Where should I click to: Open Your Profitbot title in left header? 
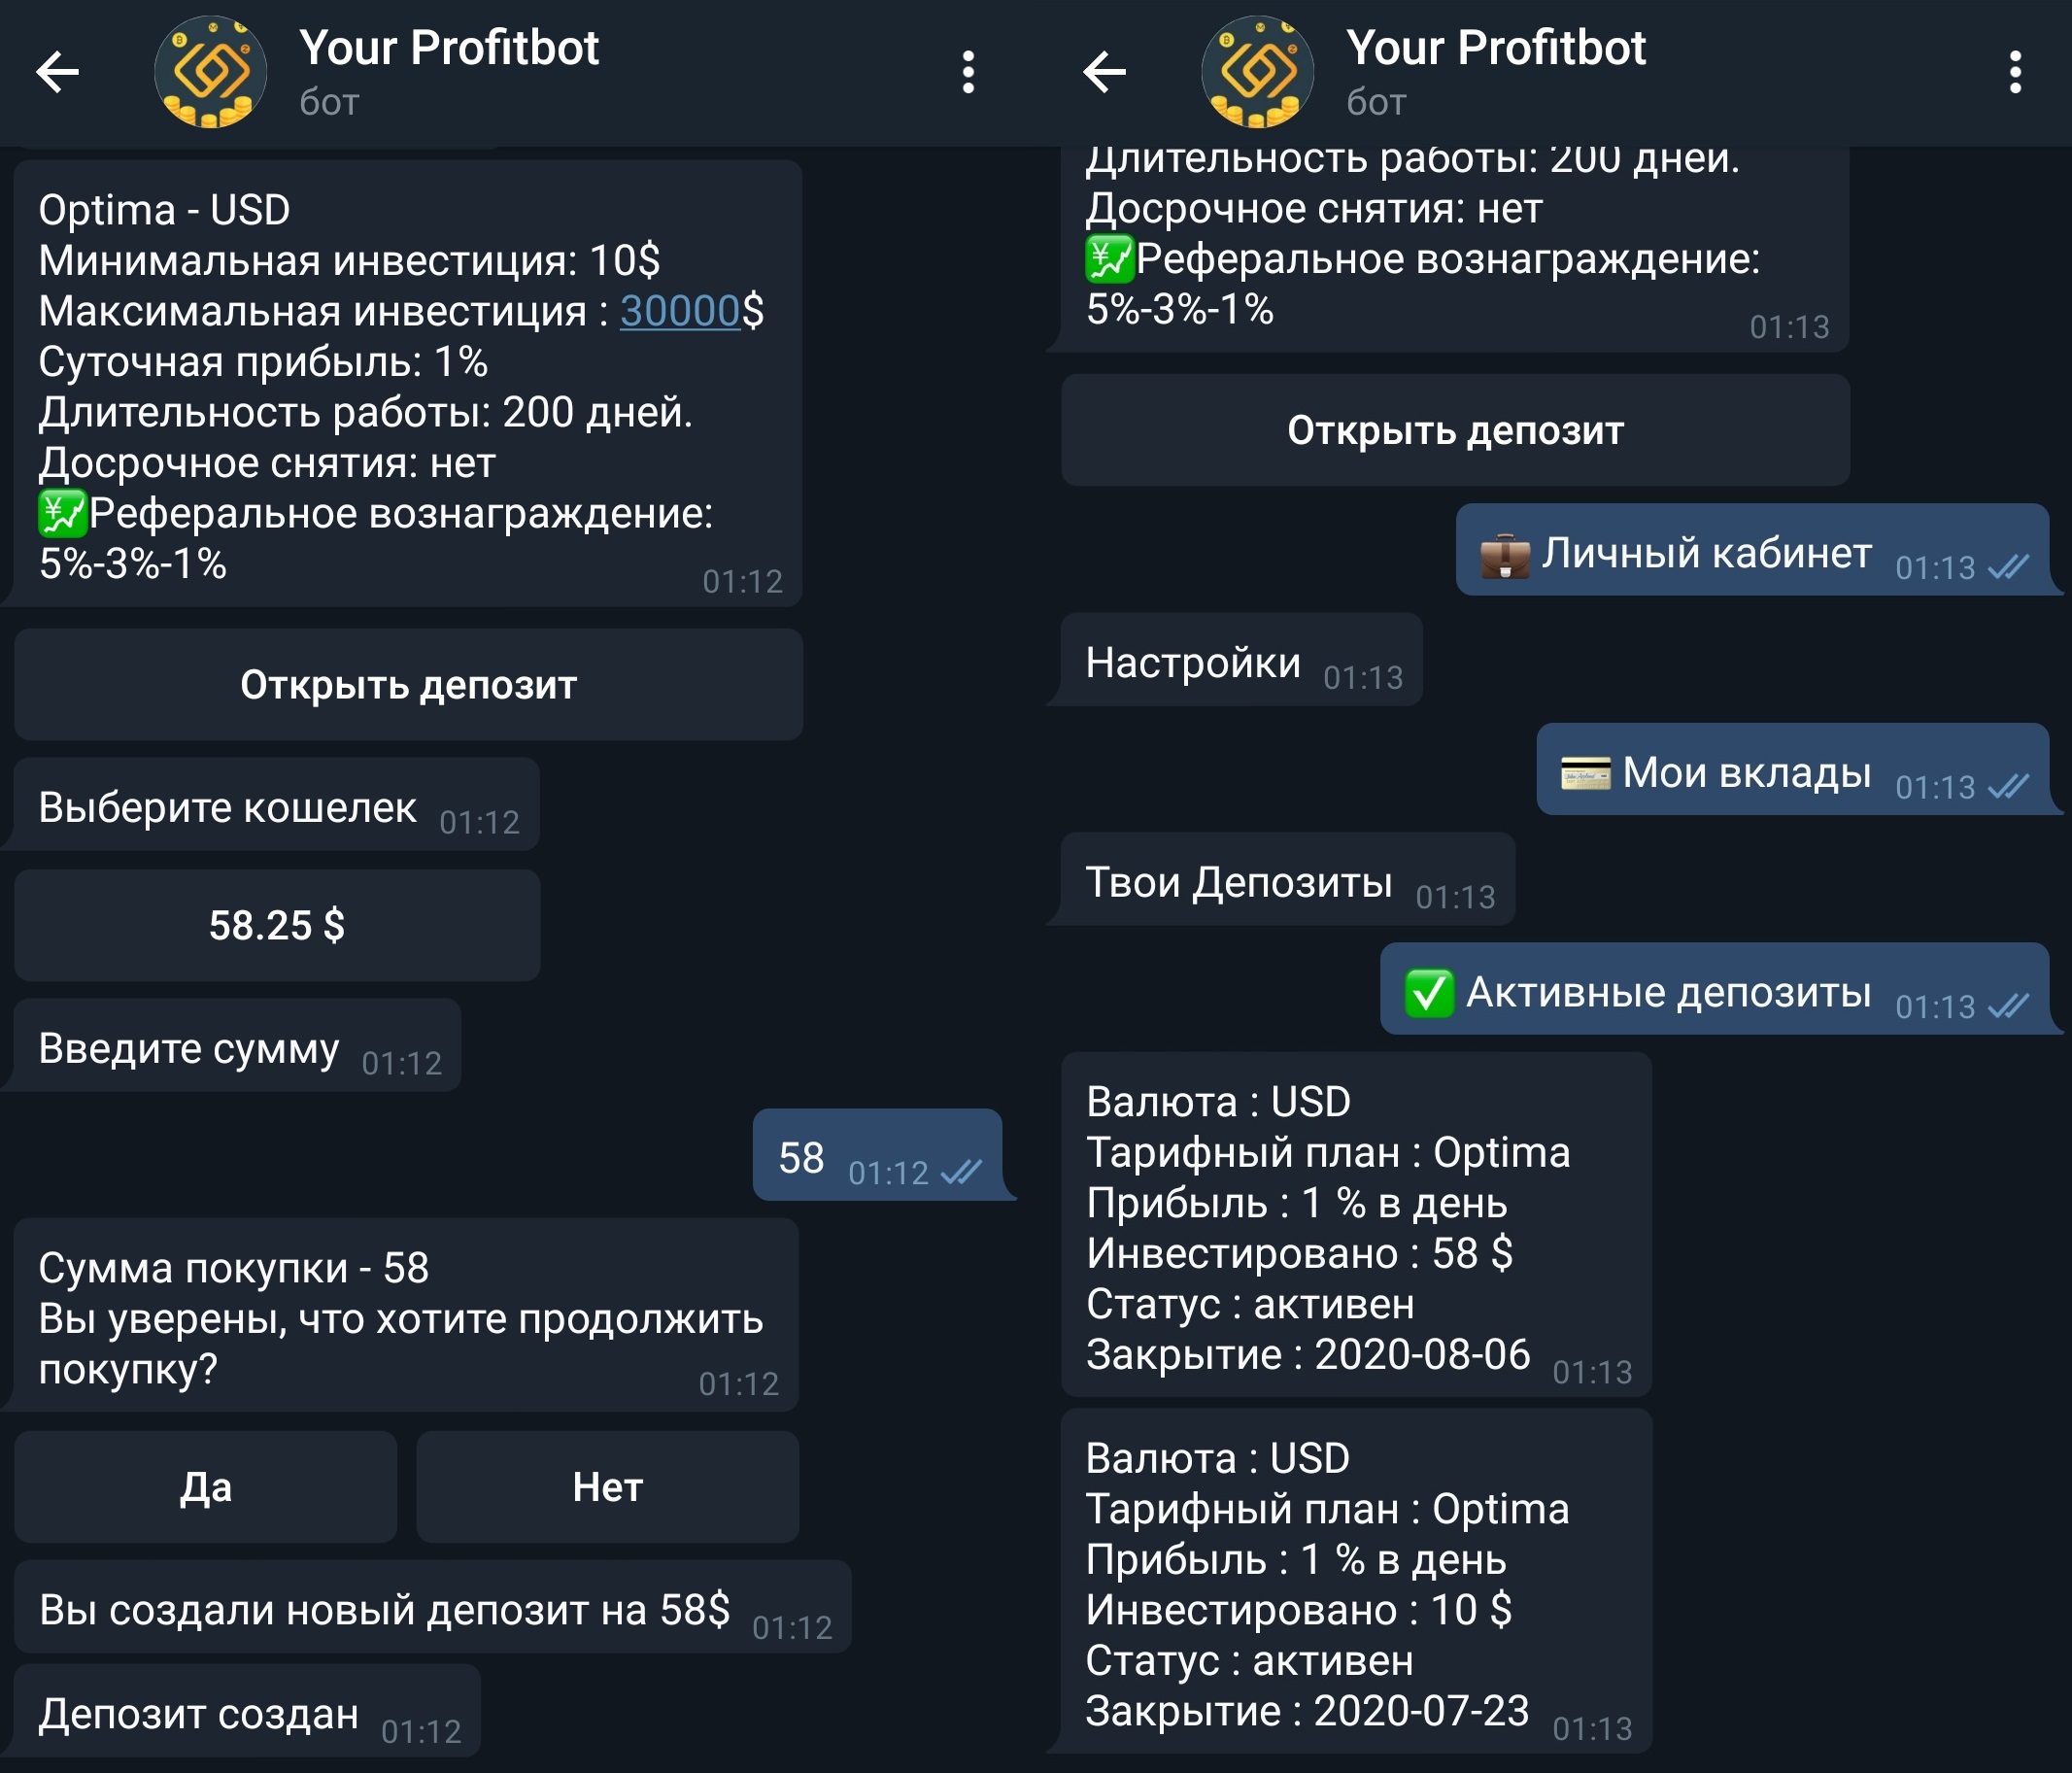448,48
